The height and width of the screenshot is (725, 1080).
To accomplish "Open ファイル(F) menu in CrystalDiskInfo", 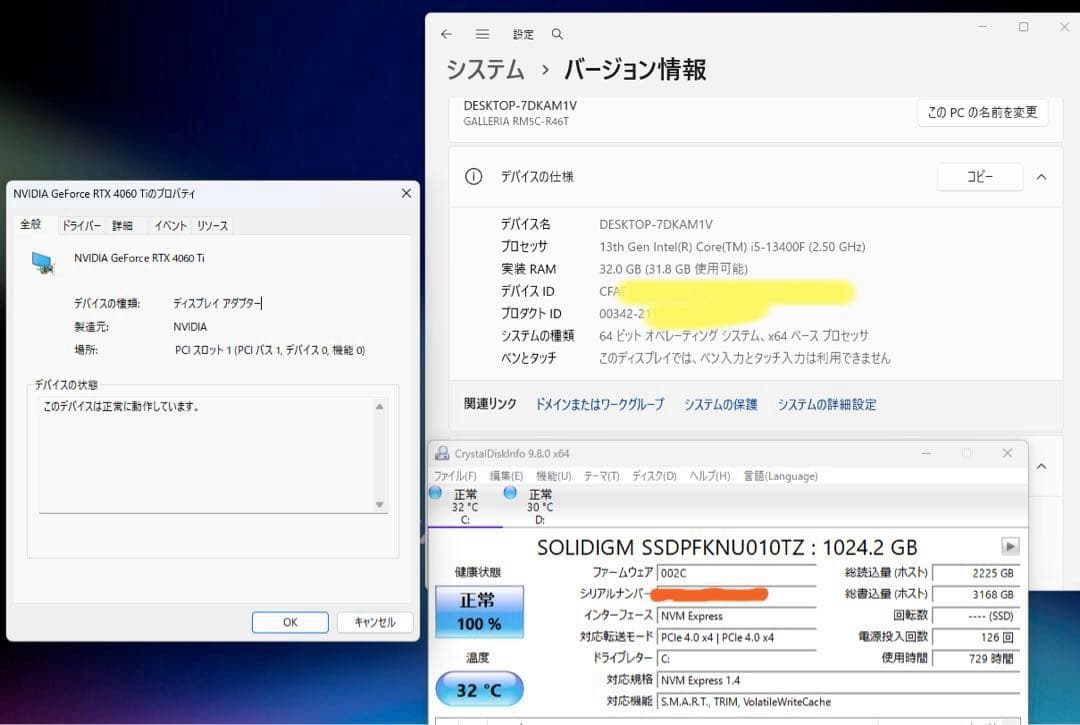I will (455, 476).
